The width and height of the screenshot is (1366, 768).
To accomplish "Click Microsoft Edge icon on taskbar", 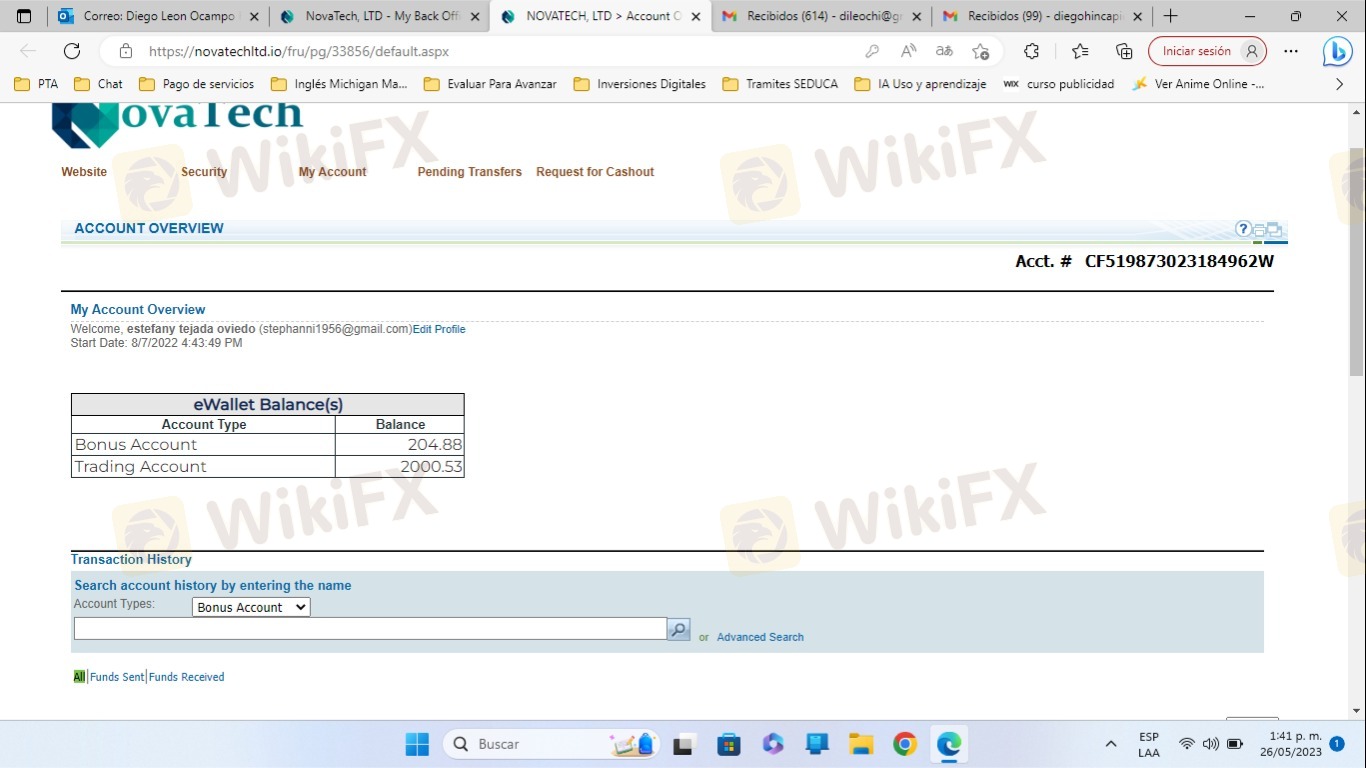I will pos(949,744).
